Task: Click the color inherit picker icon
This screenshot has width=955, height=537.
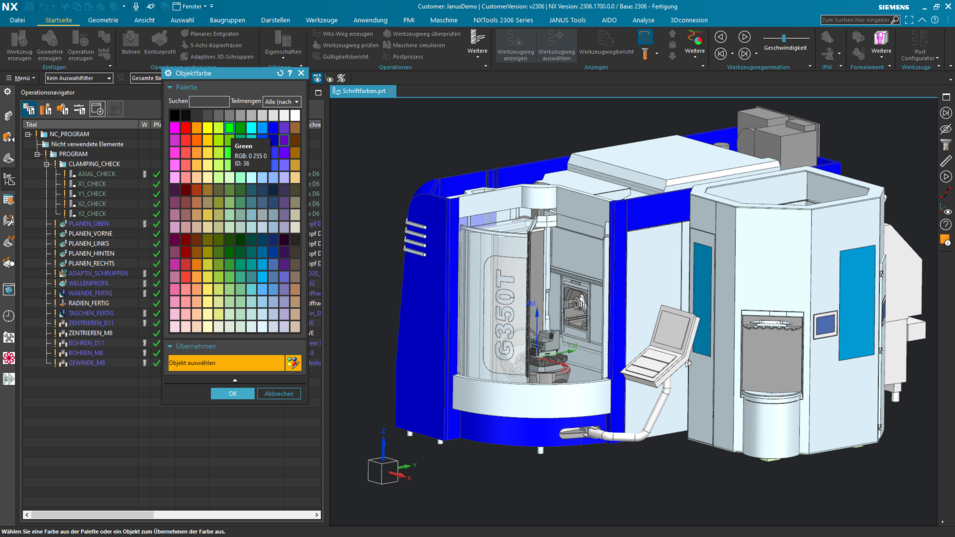Action: coord(294,363)
